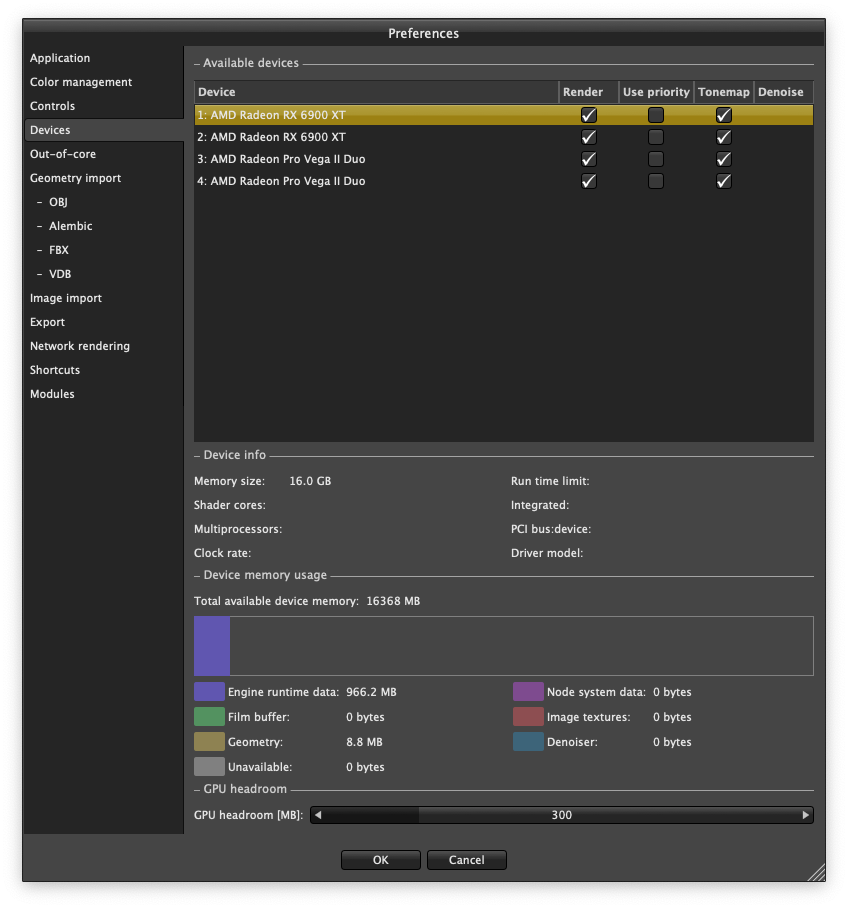Toggle Tonemap for device 3 Vega II Duo
Screen dimensions: 848x908
click(x=723, y=159)
